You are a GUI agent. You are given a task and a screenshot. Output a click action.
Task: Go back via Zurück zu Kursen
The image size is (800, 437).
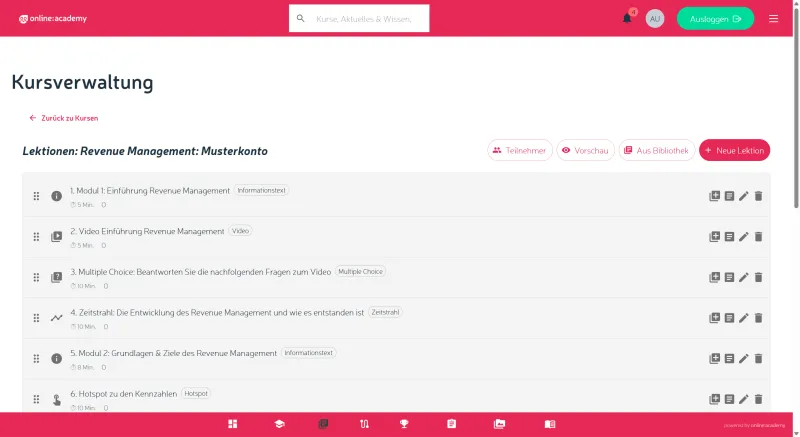point(64,118)
